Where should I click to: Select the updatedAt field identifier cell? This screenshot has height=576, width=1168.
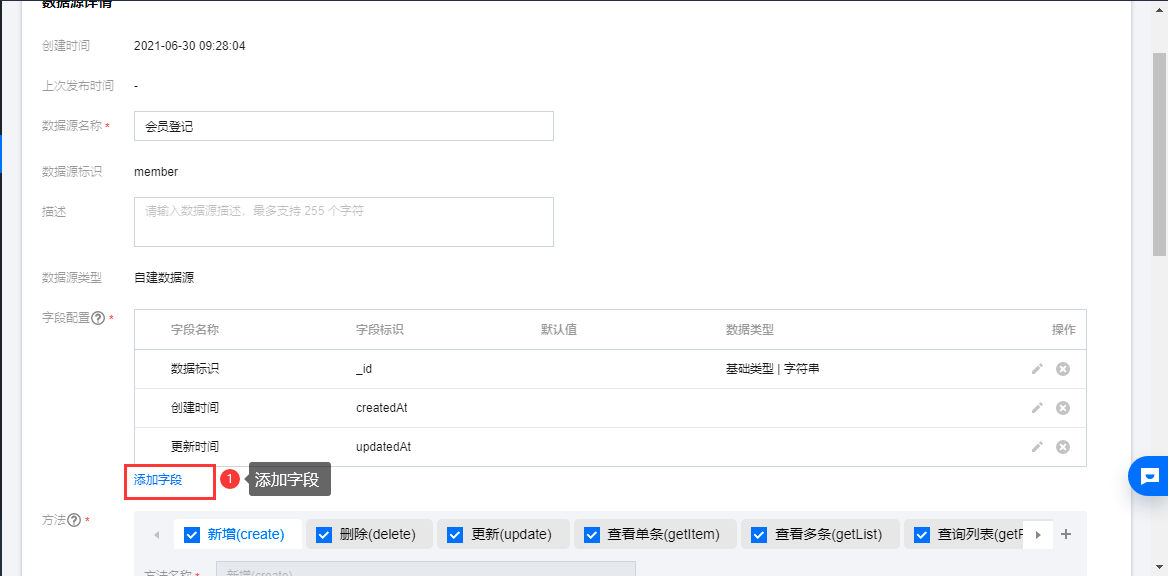384,446
